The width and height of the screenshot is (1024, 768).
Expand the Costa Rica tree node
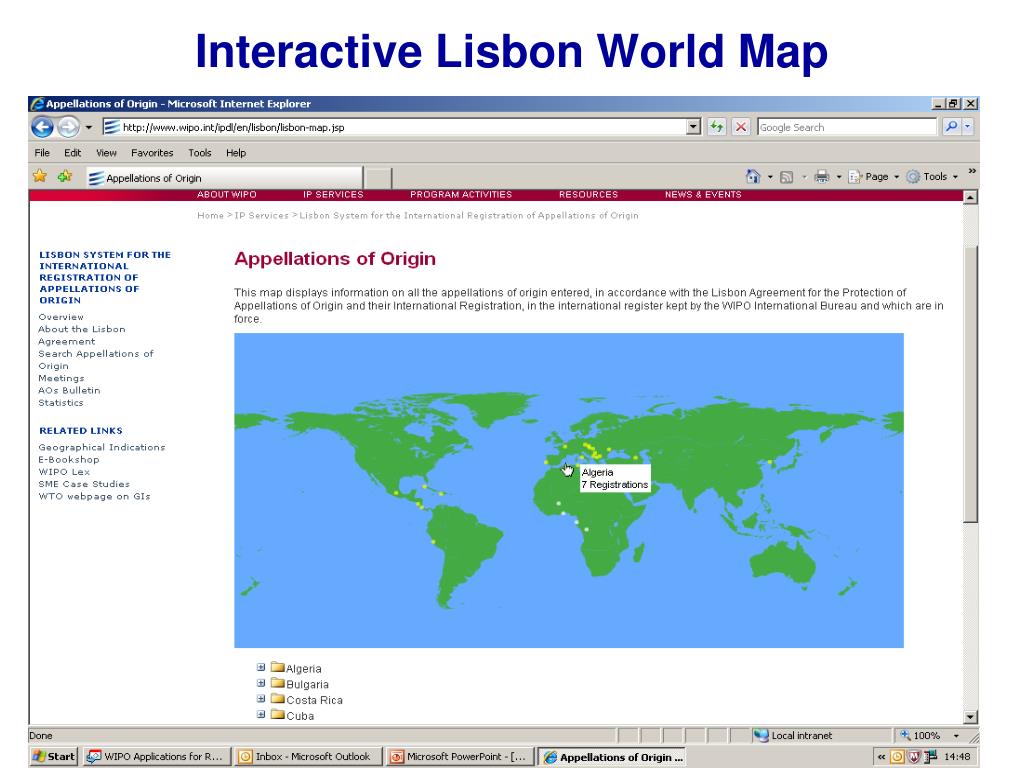(261, 699)
